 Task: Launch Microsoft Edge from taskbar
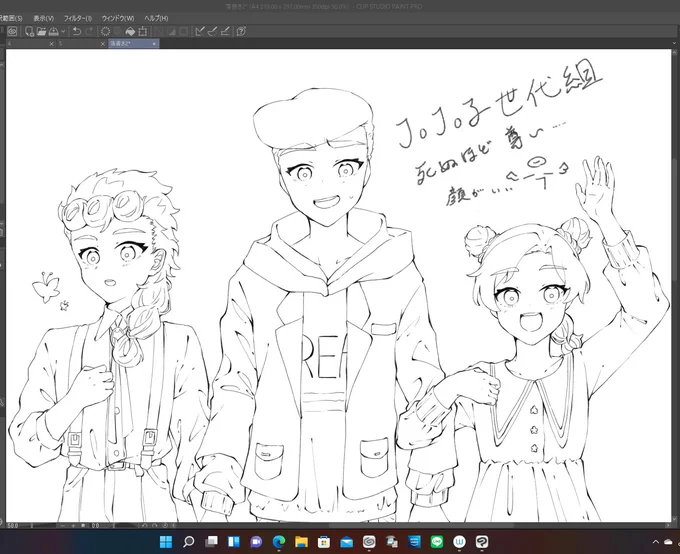[279, 541]
